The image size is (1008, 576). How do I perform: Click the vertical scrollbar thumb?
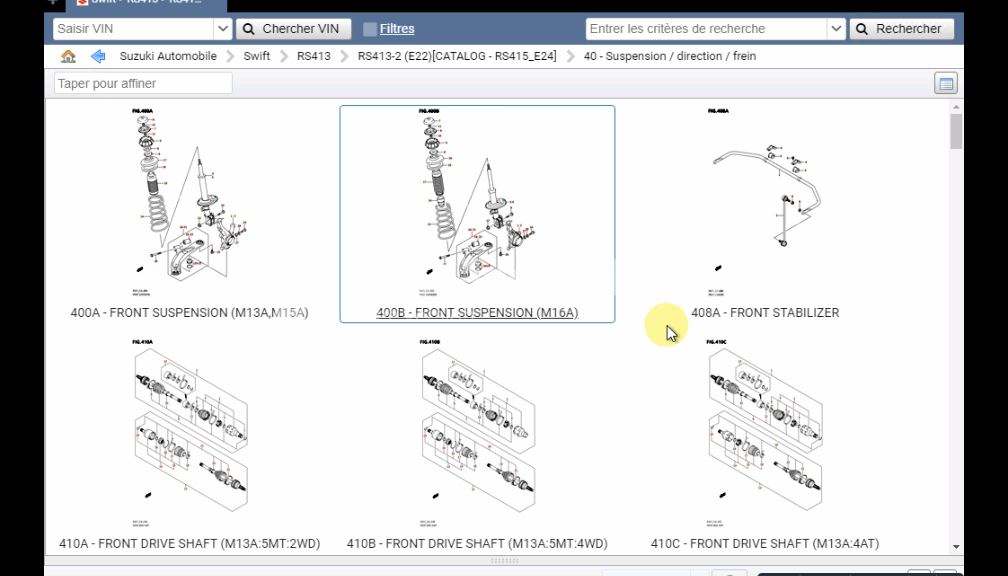(x=956, y=131)
